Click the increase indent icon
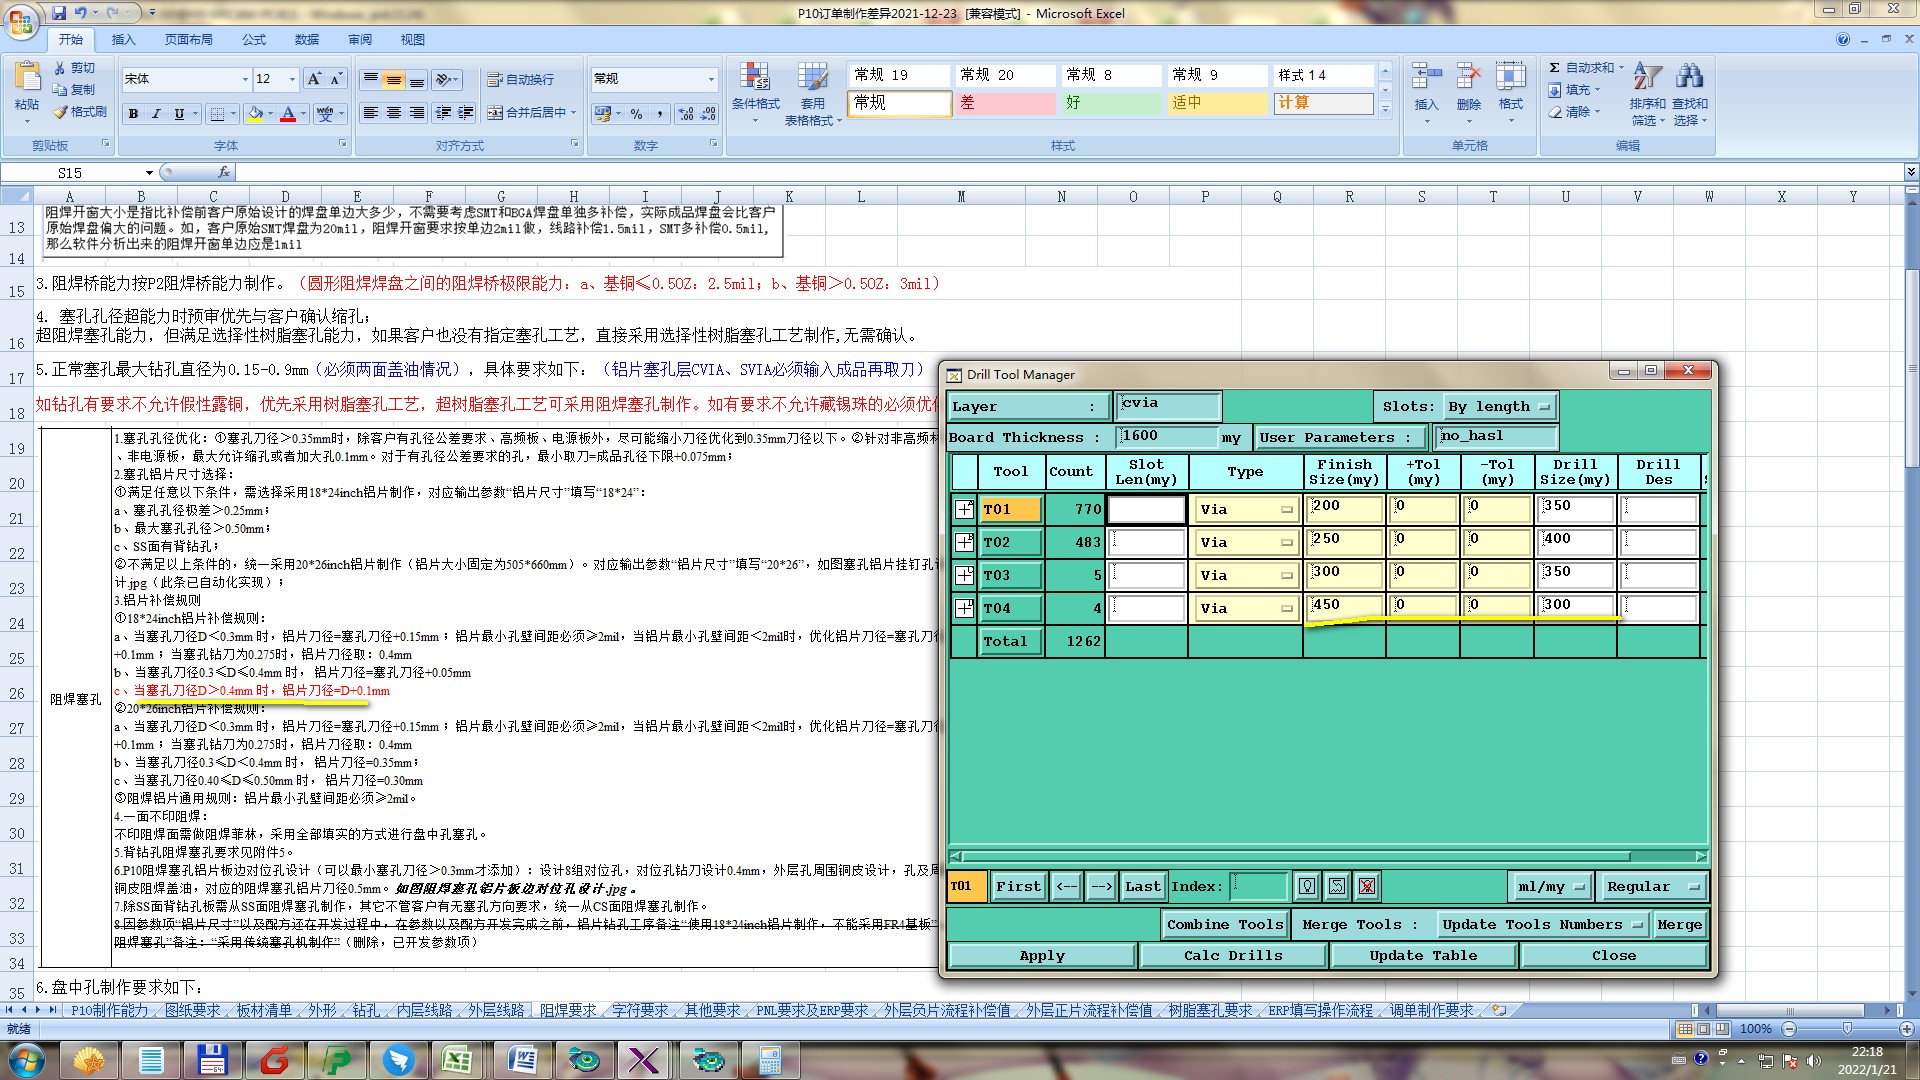 (466, 113)
